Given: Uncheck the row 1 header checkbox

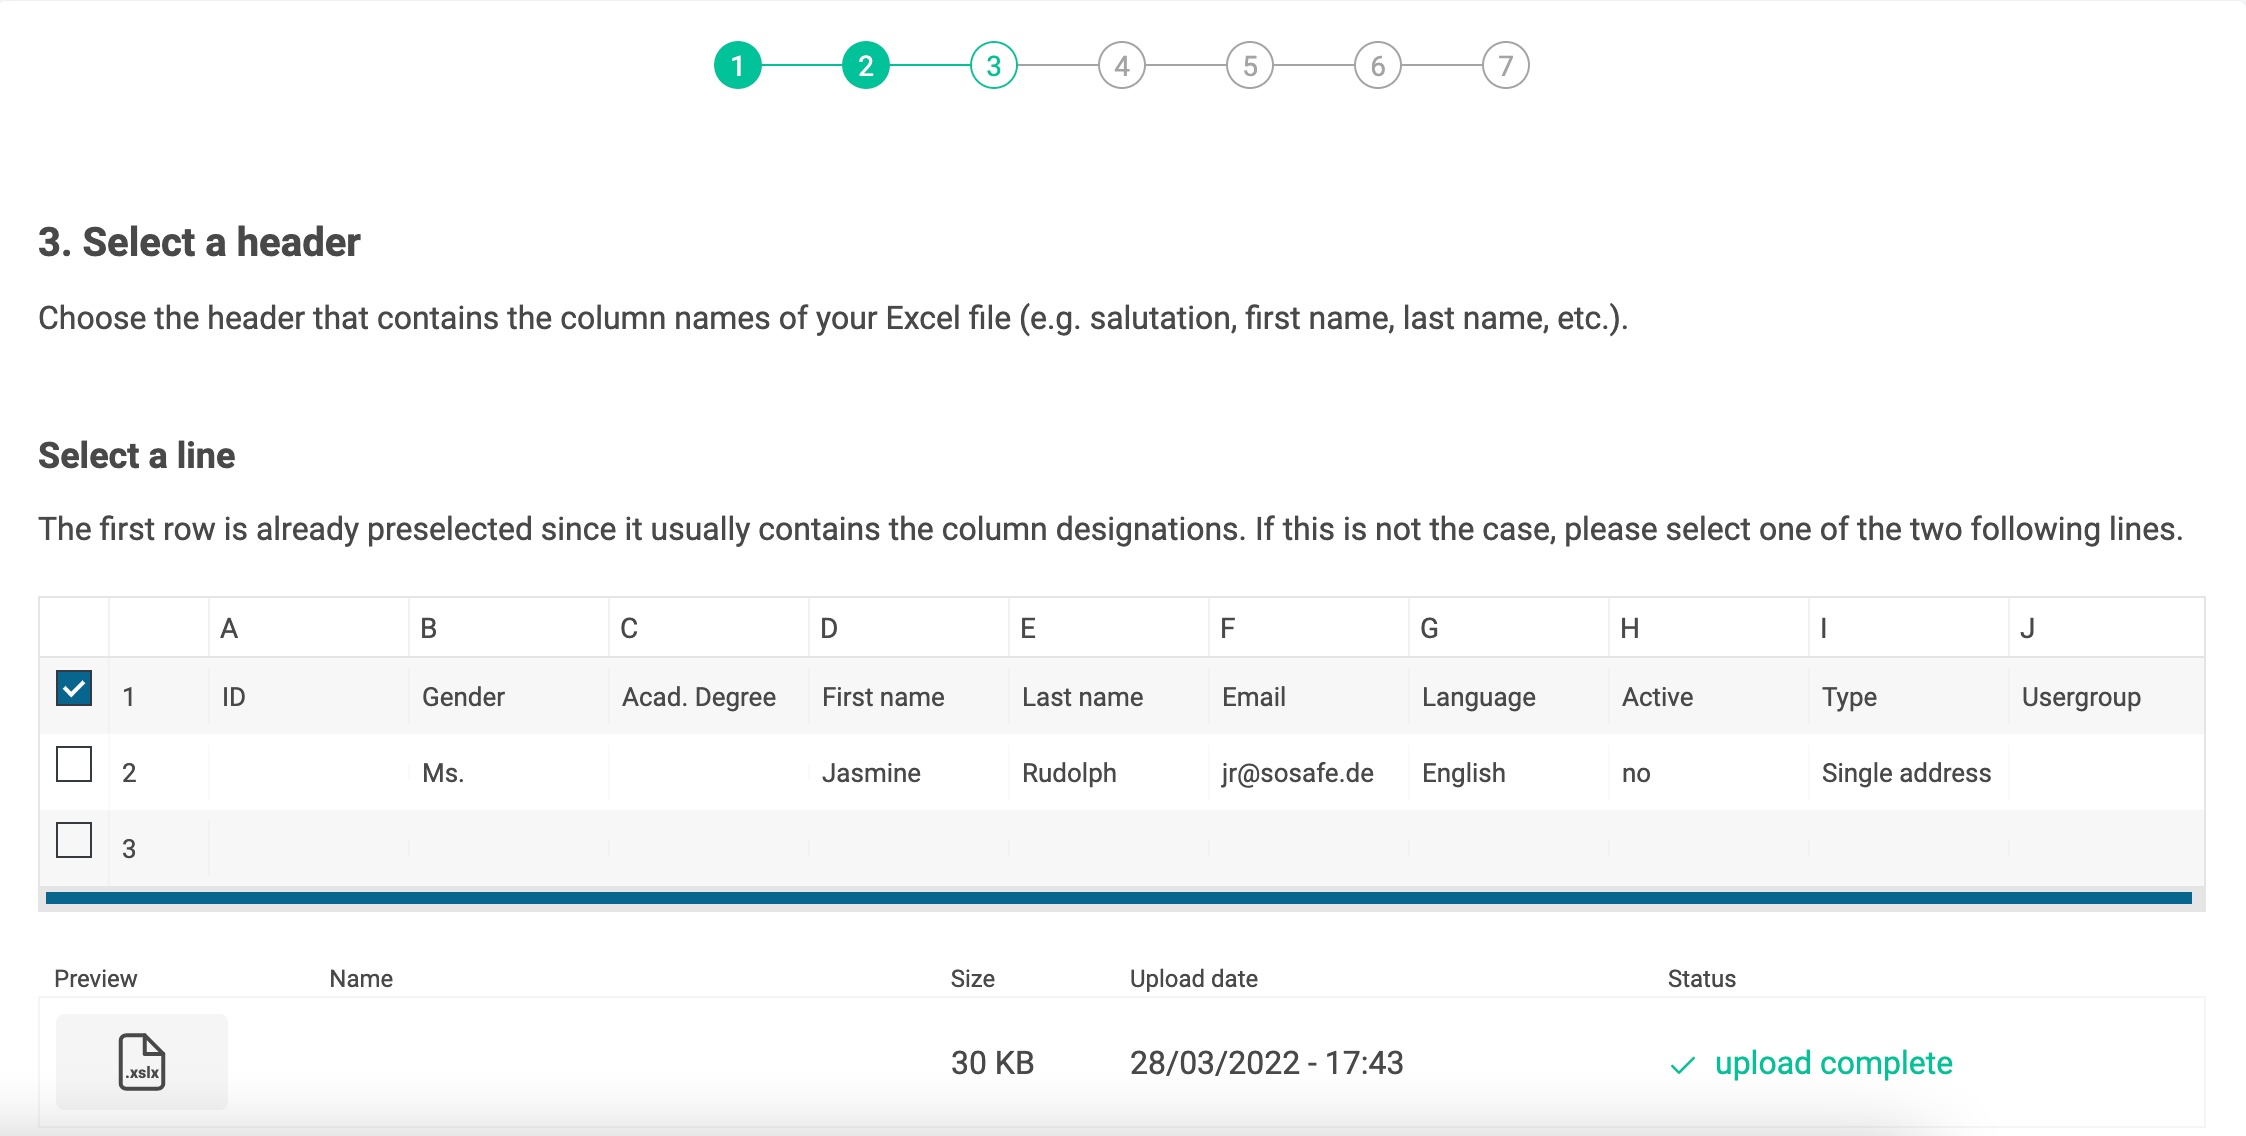Looking at the screenshot, I should 74,688.
